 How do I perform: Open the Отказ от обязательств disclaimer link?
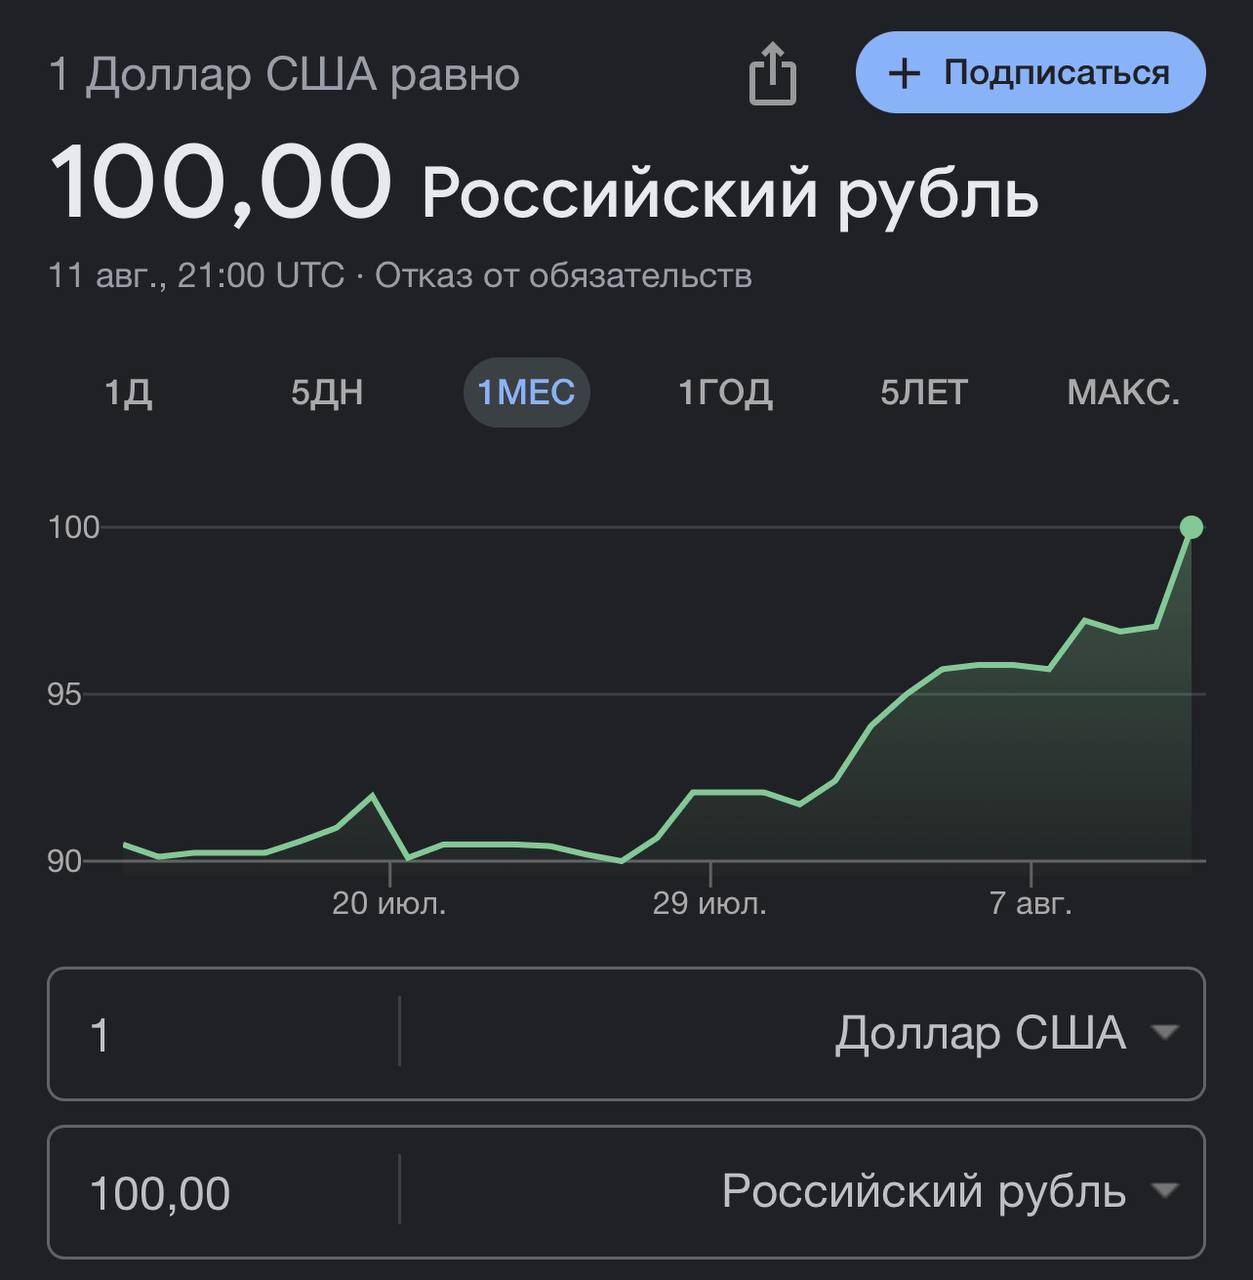(563, 275)
